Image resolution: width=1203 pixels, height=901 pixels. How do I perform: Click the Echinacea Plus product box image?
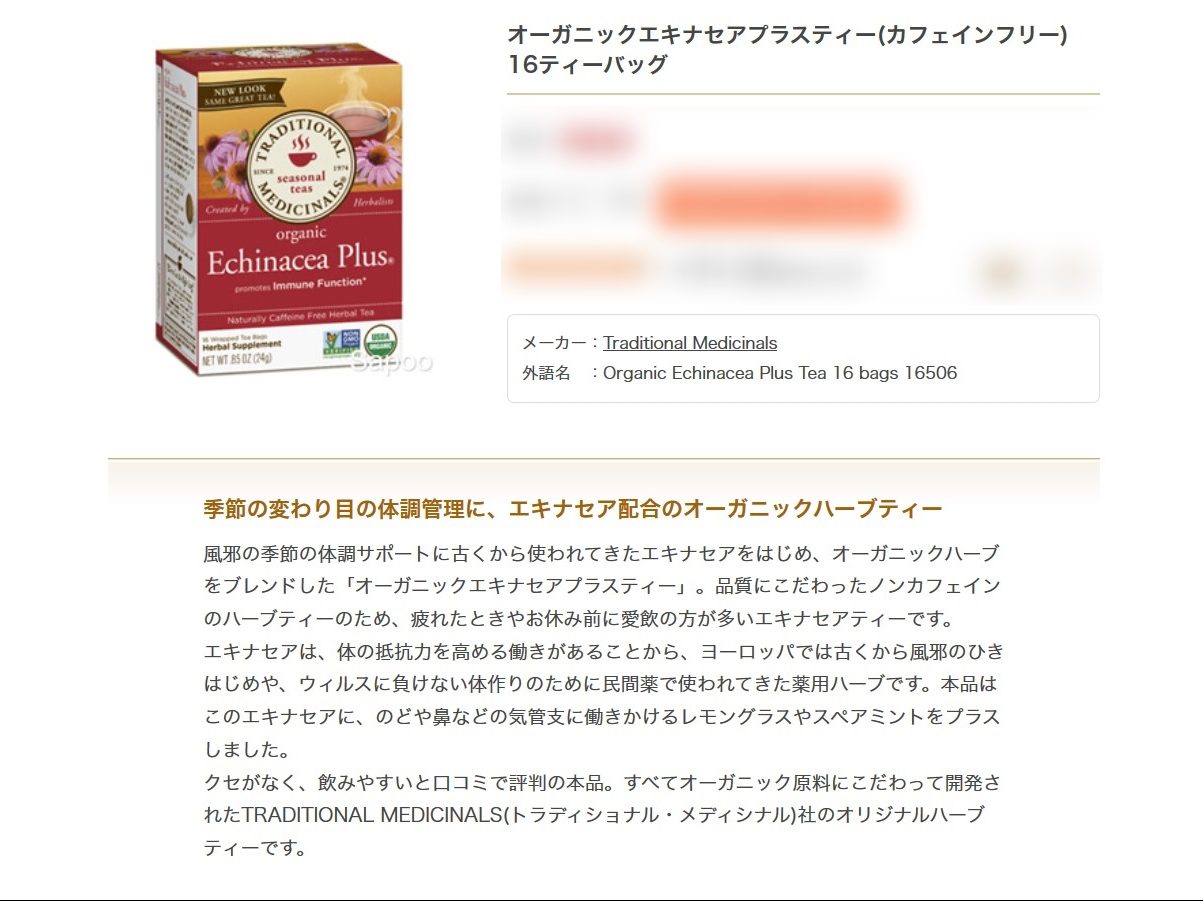tap(279, 209)
